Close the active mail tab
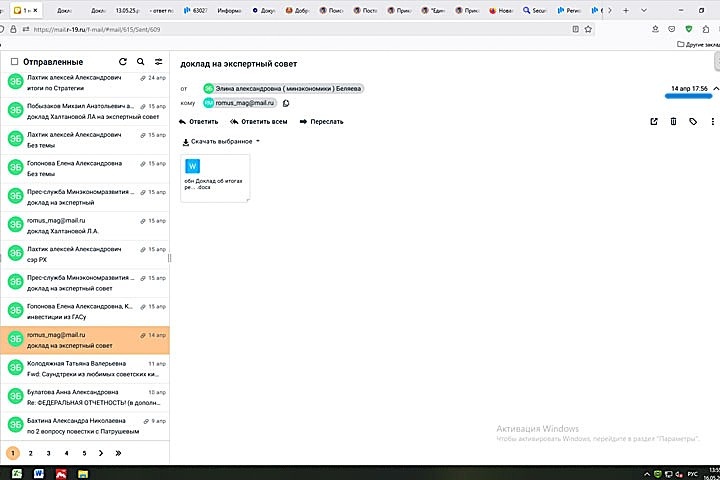 [x=35, y=10]
